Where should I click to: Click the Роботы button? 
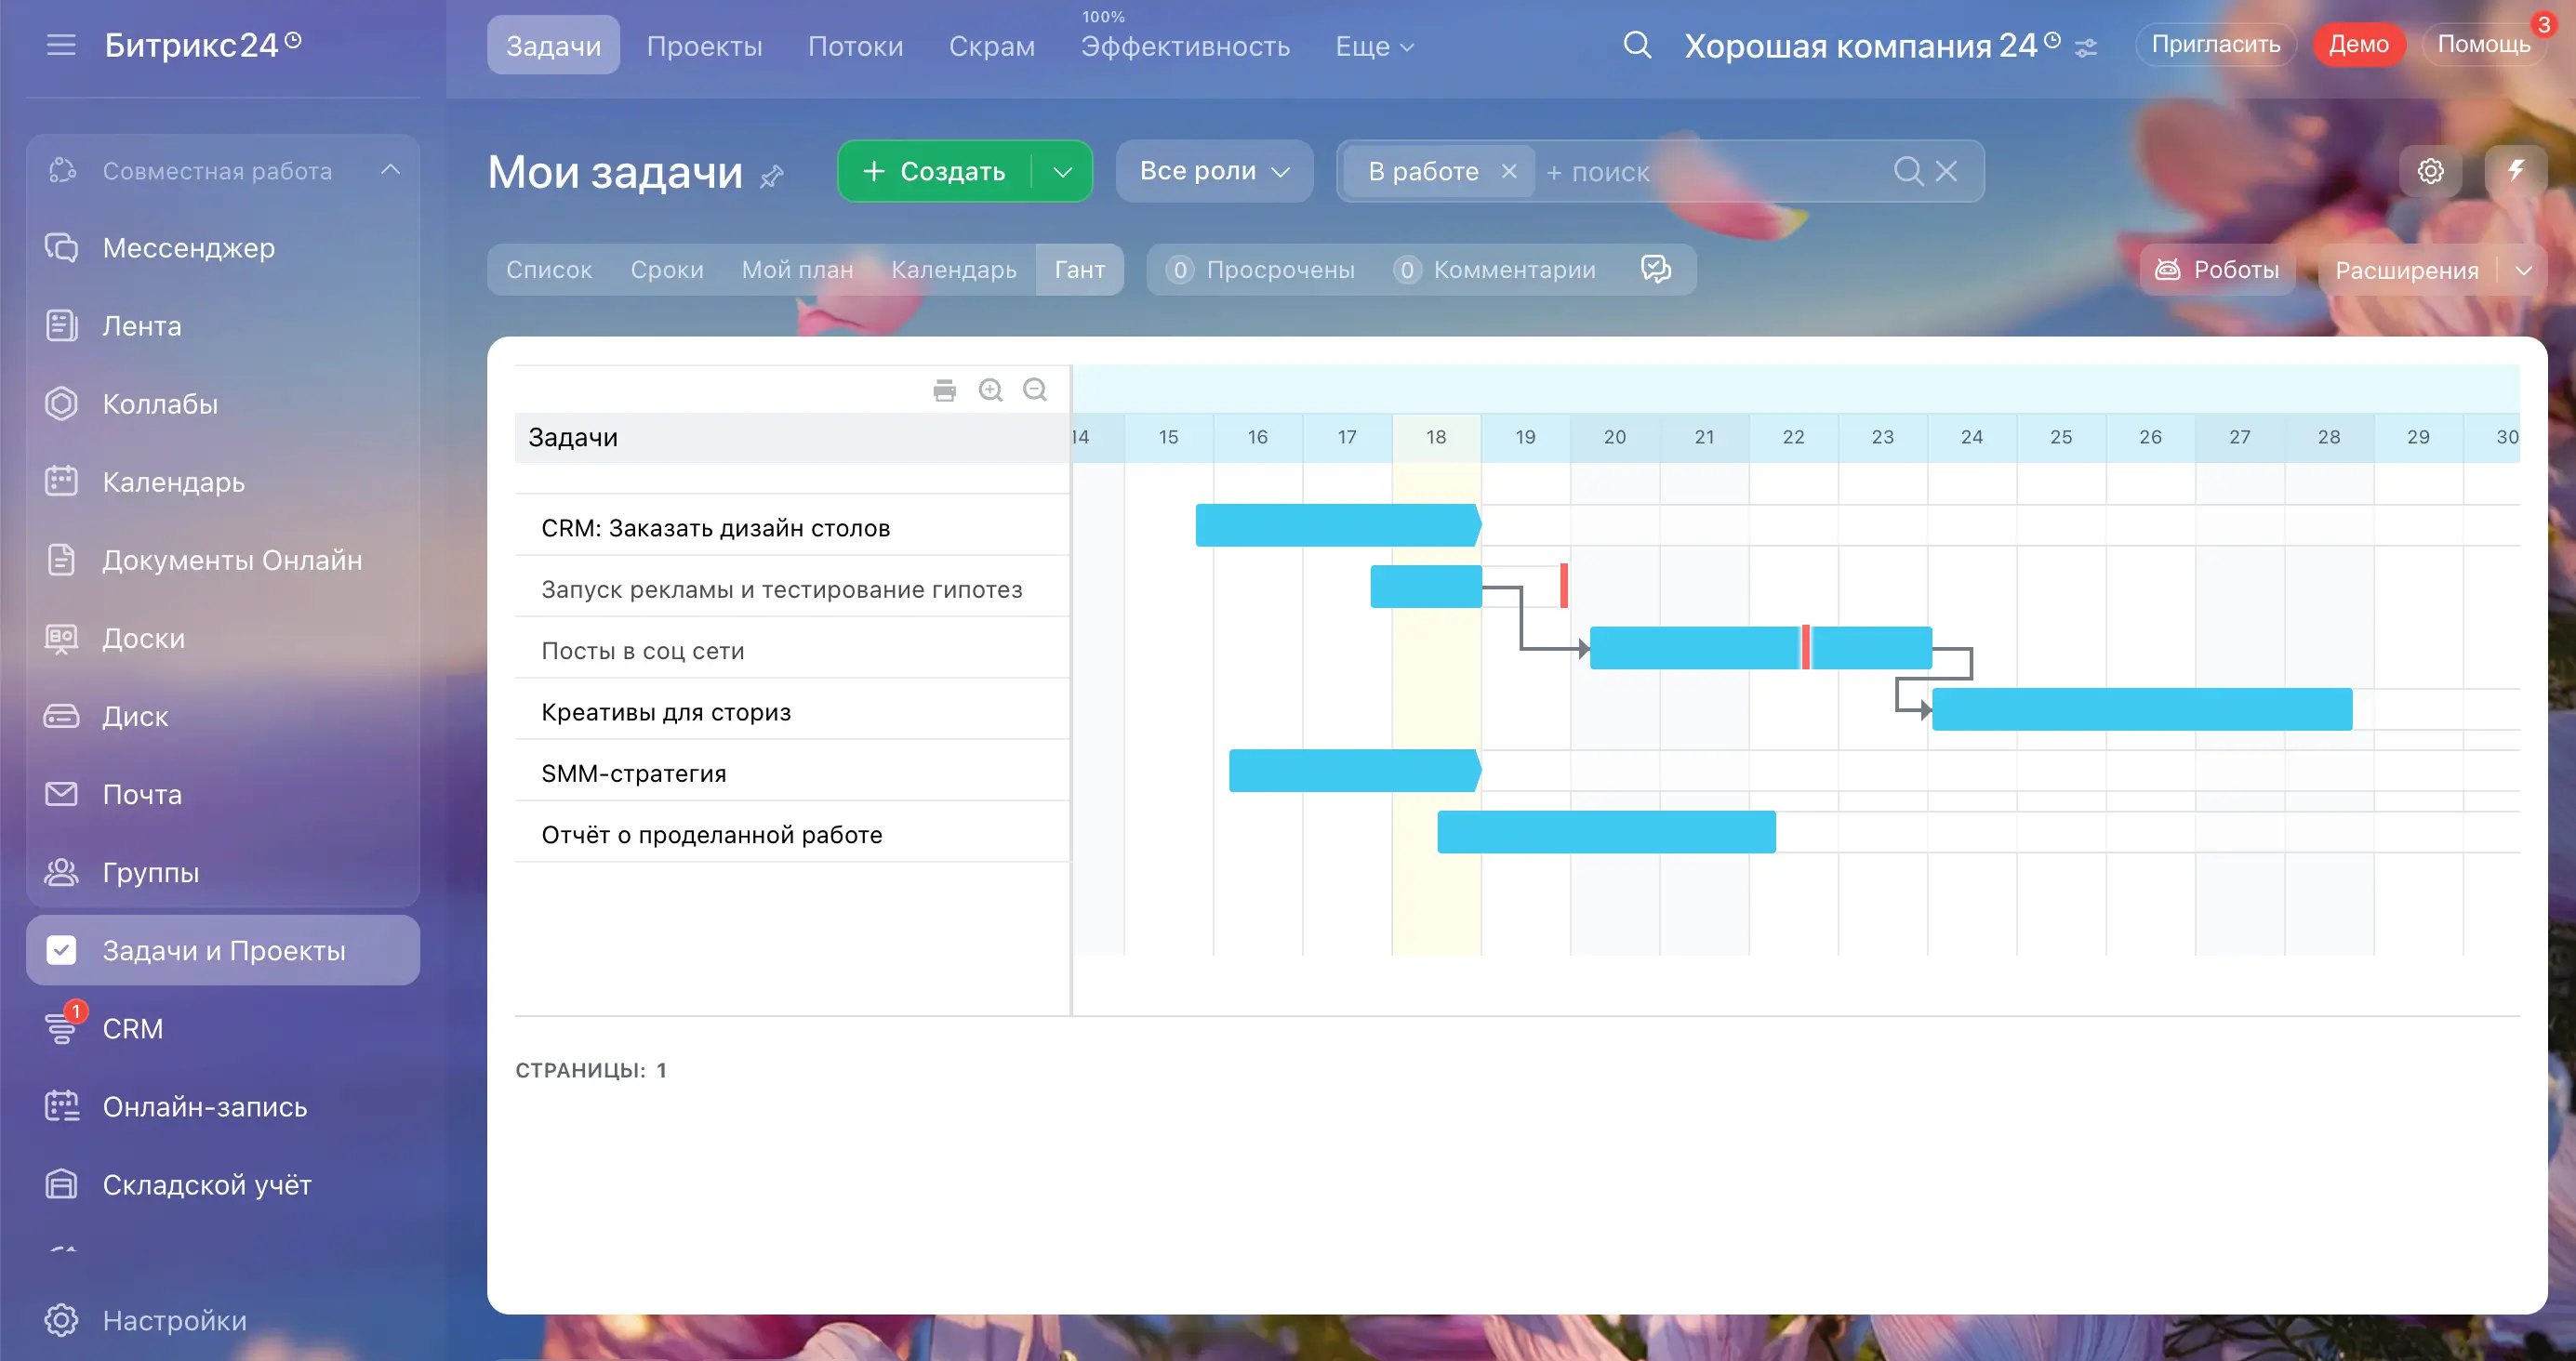point(2216,269)
